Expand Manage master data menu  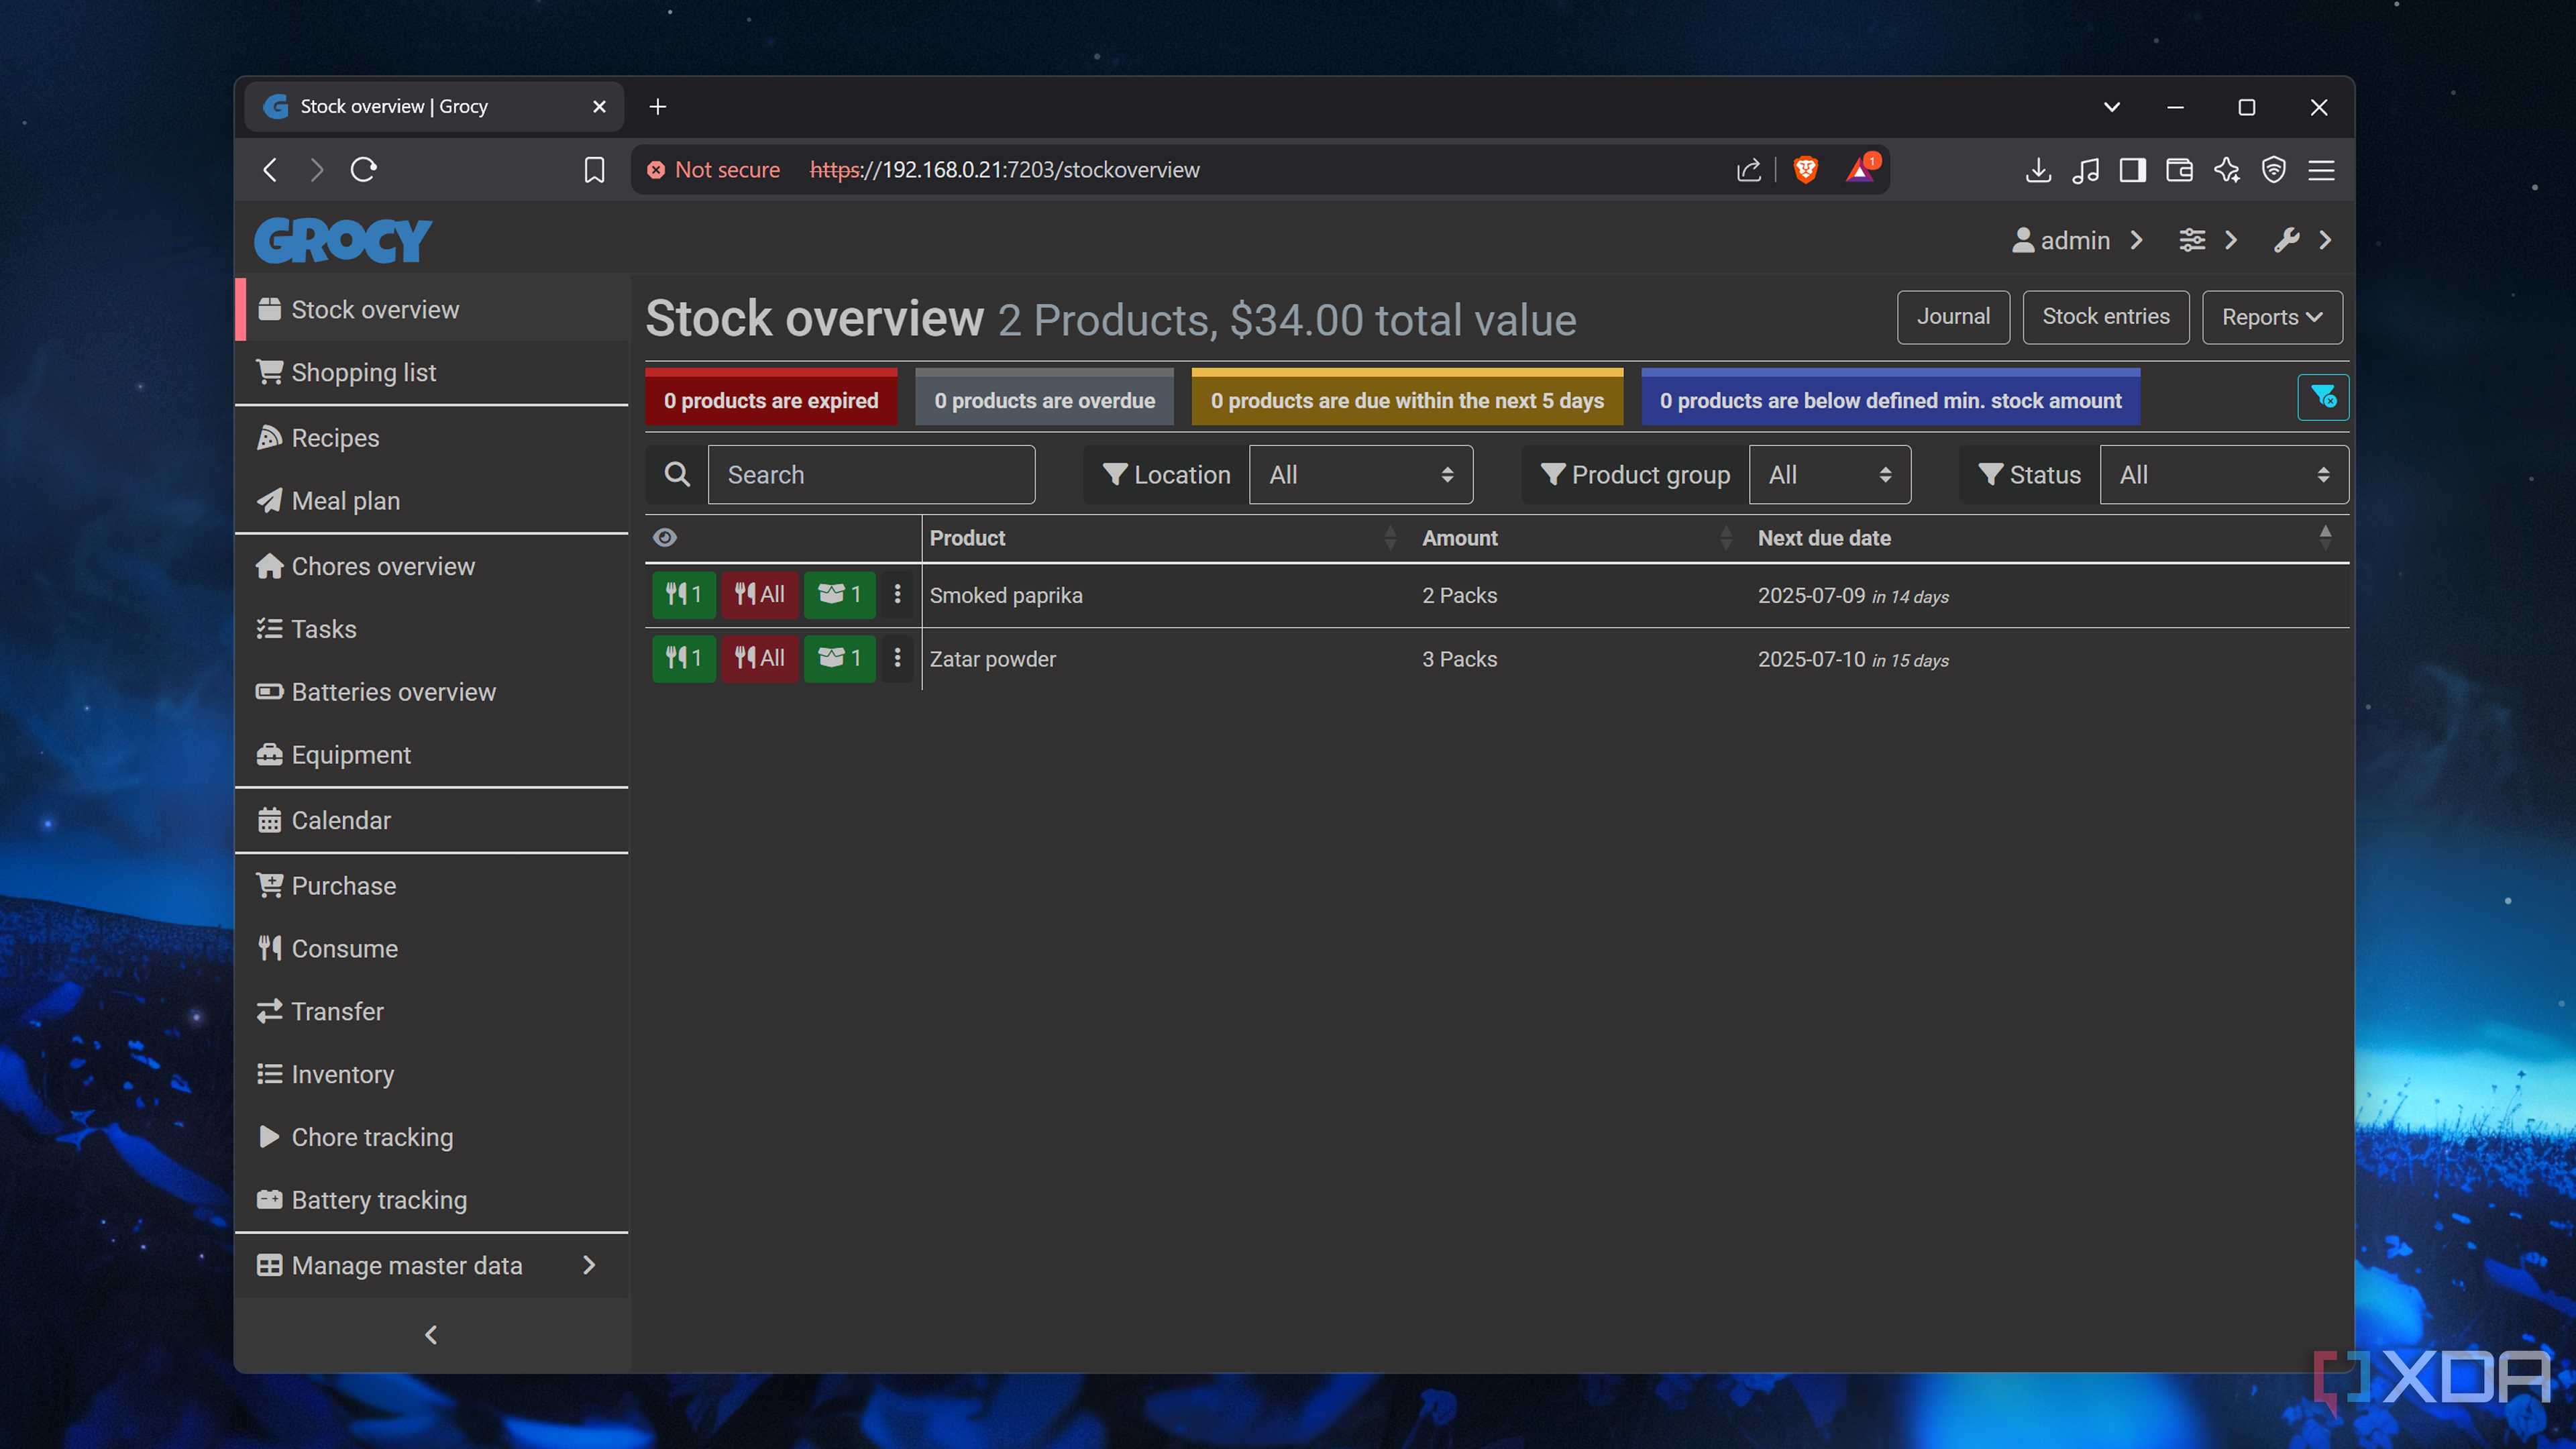(431, 1265)
